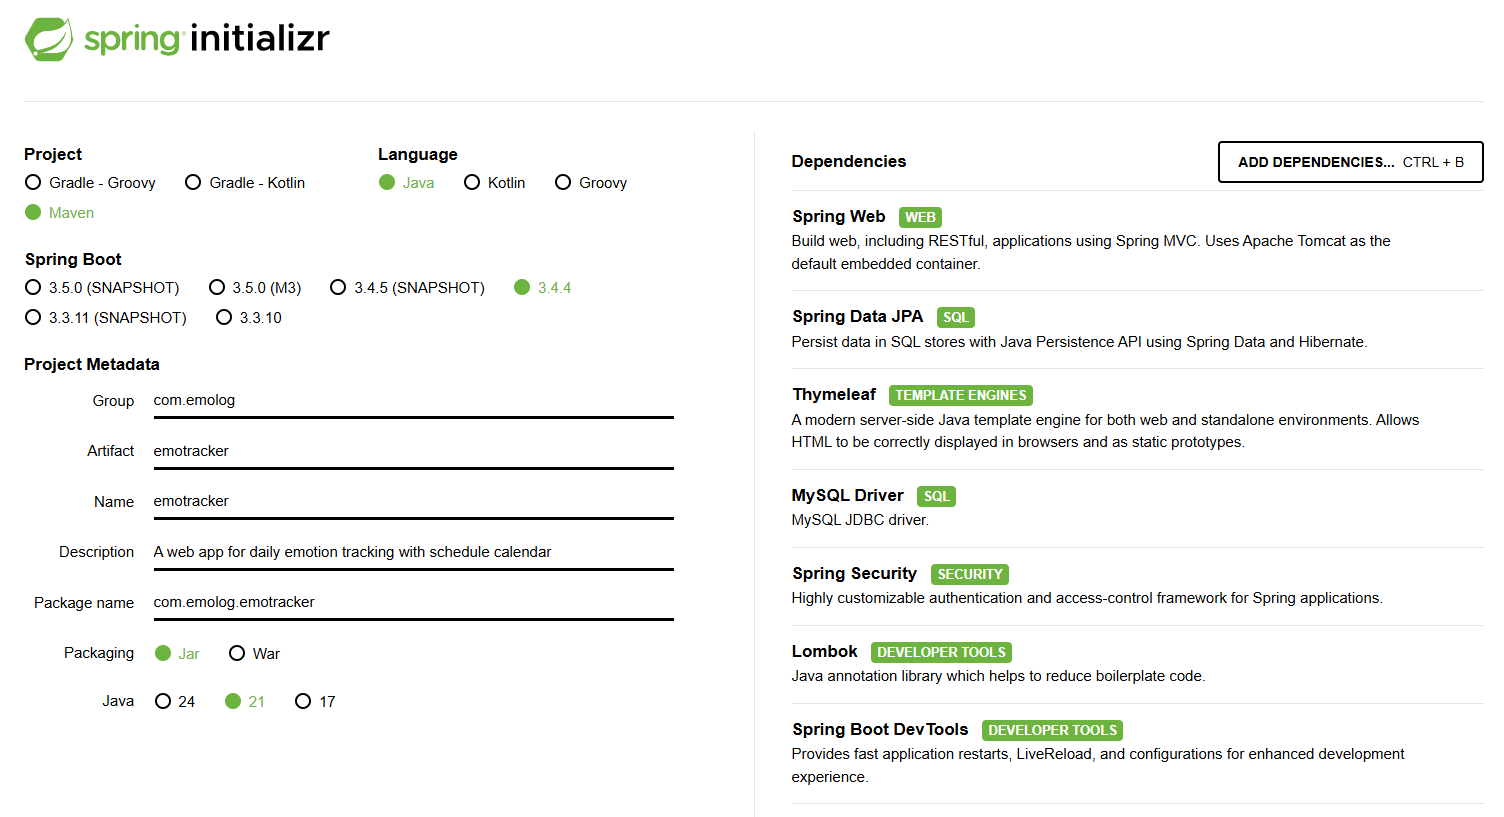Select Java version 17

coord(315,702)
